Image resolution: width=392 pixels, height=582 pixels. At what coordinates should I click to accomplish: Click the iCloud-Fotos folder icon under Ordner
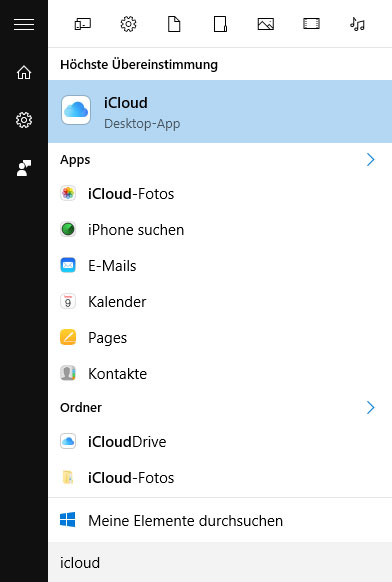68,477
